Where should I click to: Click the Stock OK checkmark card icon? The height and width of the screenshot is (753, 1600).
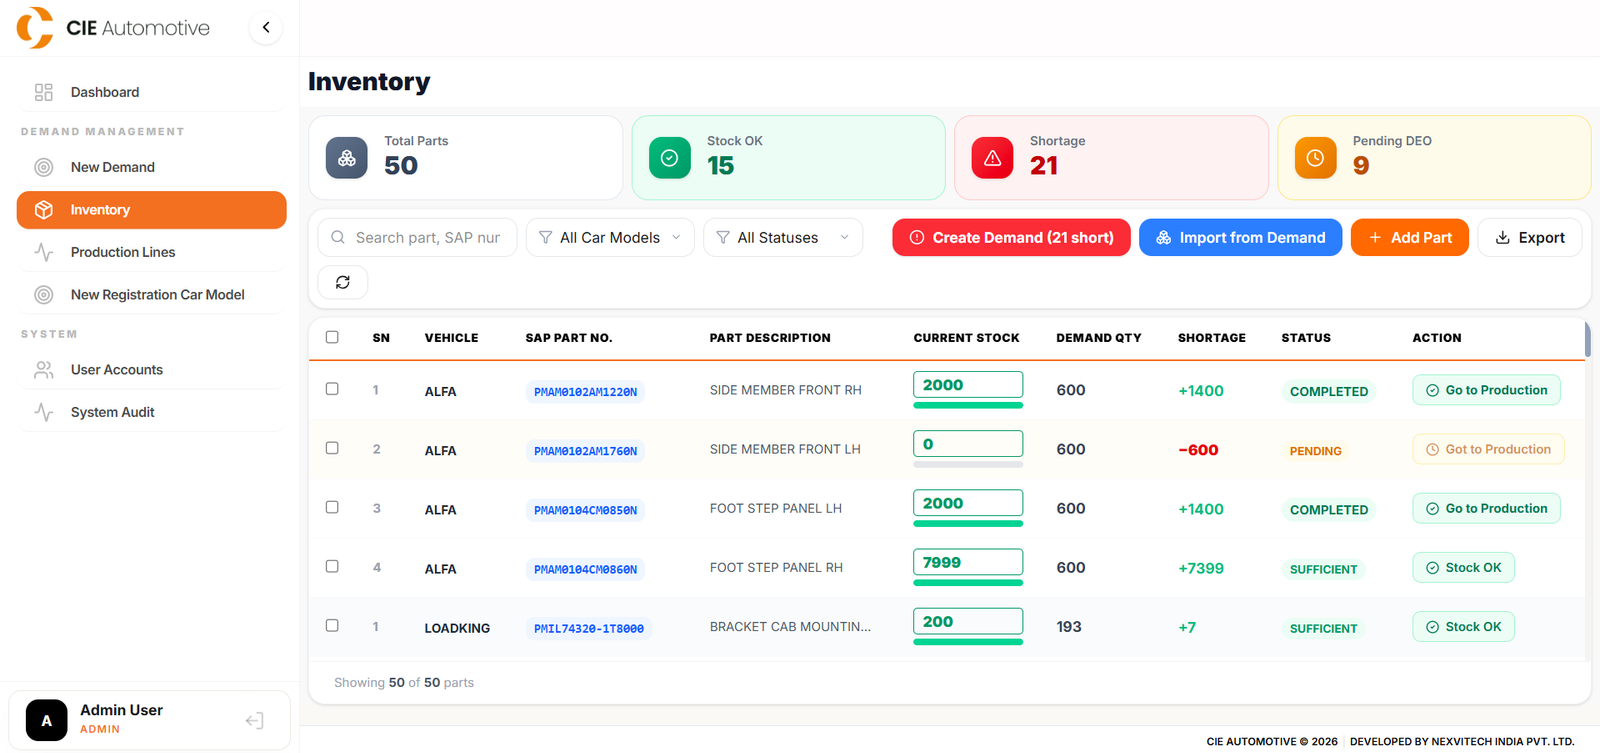click(670, 158)
